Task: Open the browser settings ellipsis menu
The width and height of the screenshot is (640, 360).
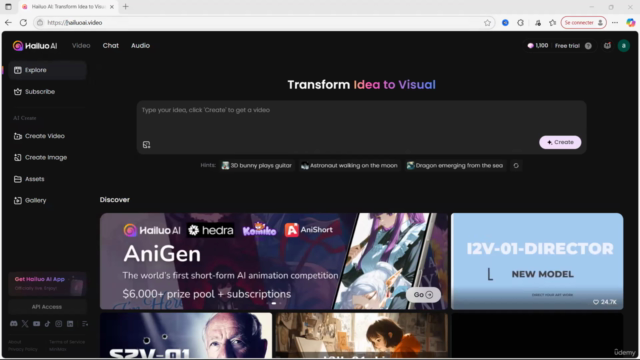Action: tap(615, 22)
